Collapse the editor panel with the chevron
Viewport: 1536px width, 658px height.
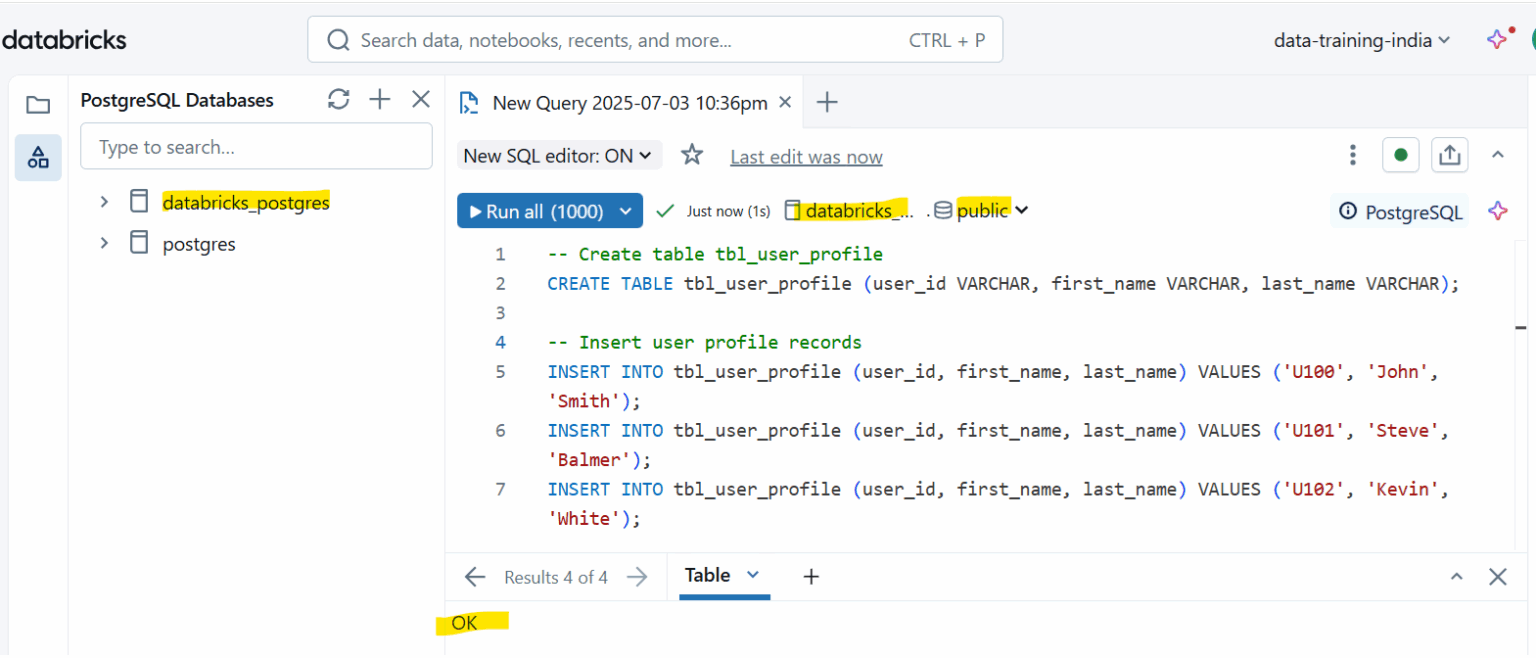coord(1497,155)
